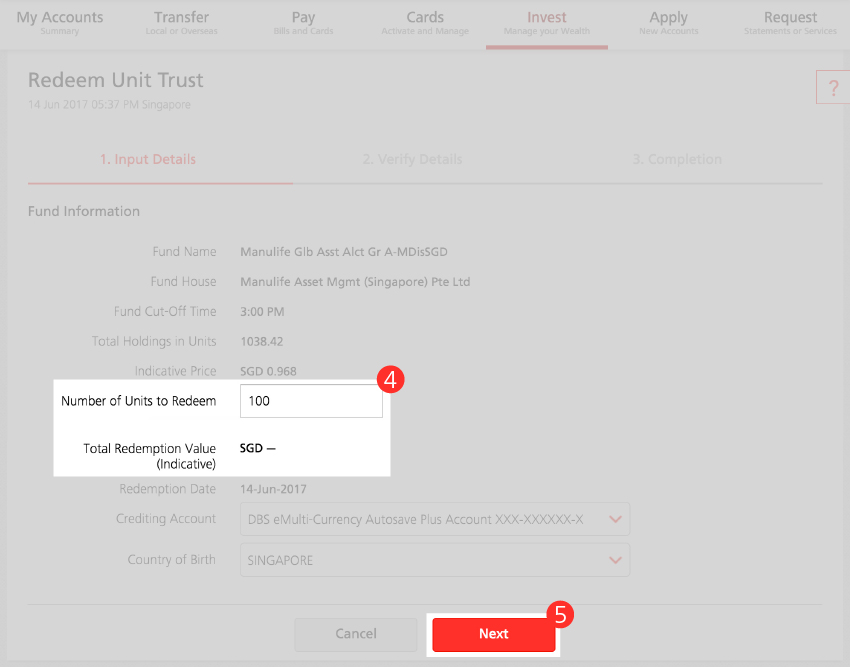
Task: Click the total holdings value 1038.42
Action: pyautogui.click(x=261, y=342)
